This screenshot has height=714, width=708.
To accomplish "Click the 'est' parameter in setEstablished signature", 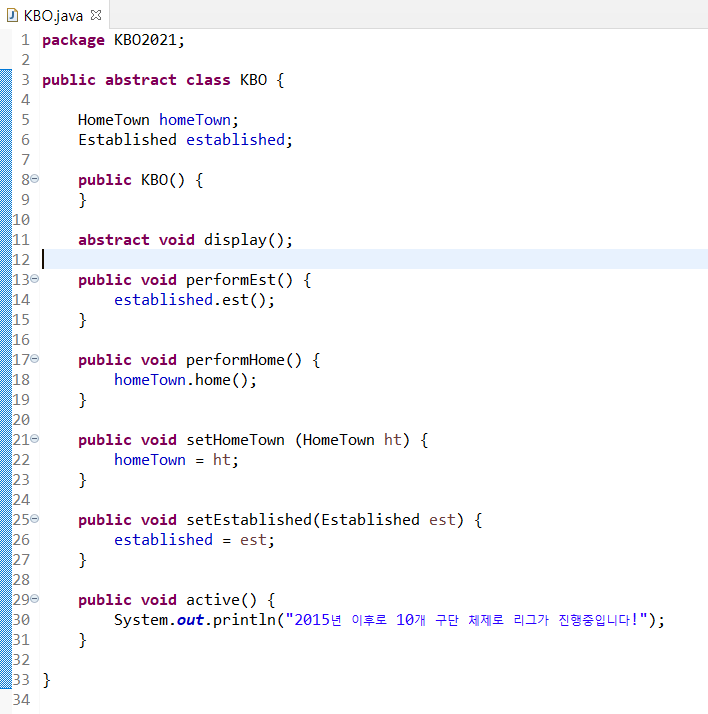I will (x=442, y=520).
